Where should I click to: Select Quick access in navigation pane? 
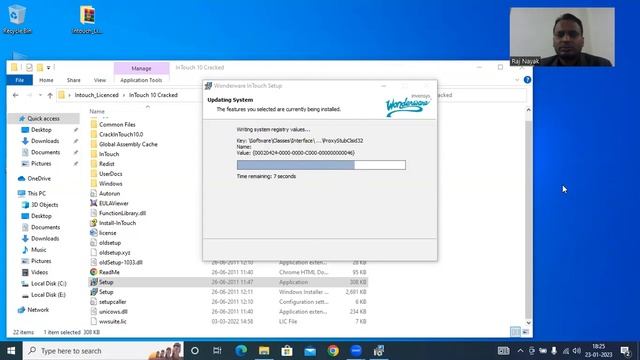click(x=43, y=118)
